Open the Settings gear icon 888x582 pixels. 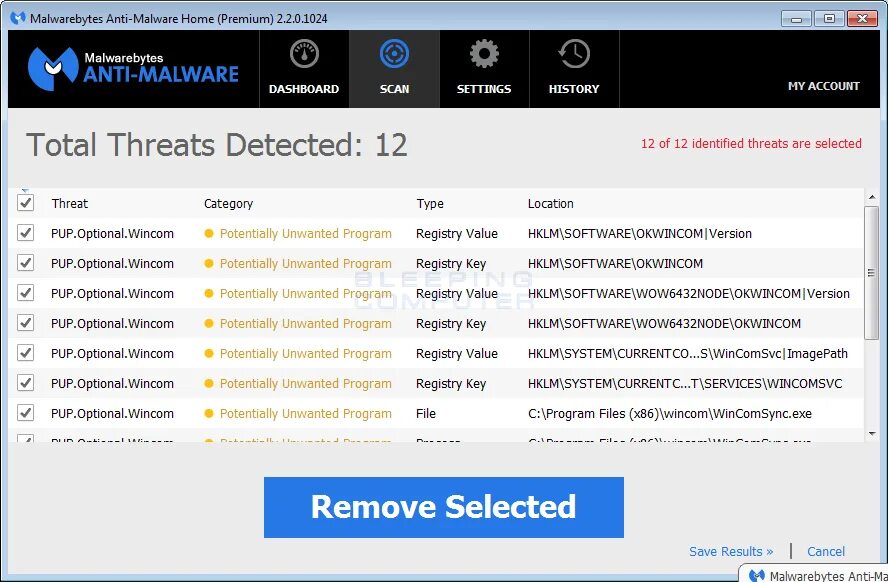pos(484,54)
